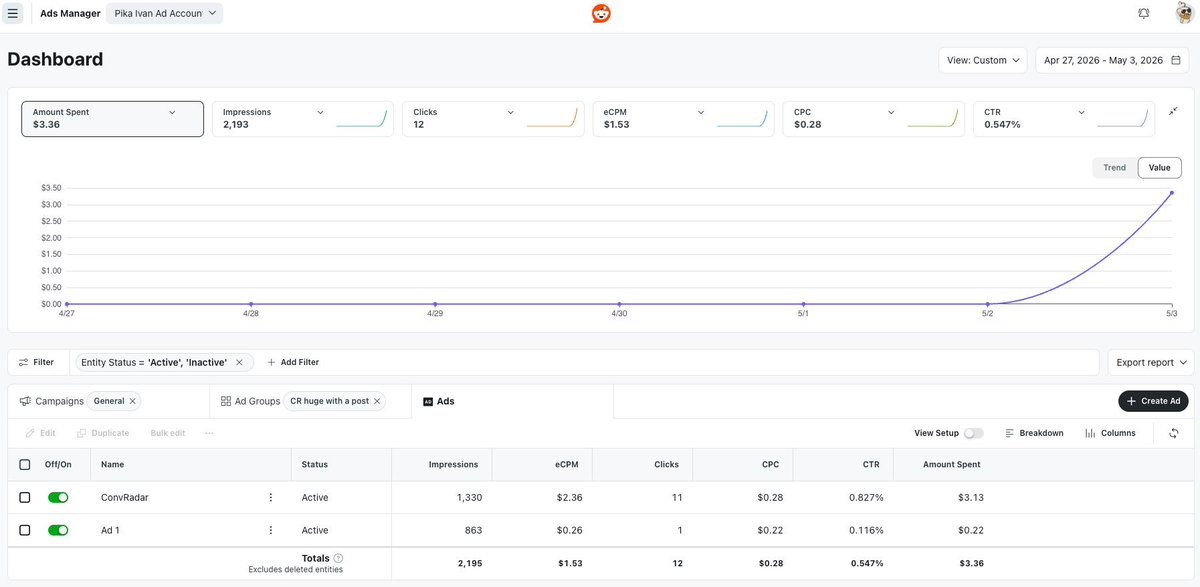This screenshot has width=1200, height=587.
Task: Open the more options ellipsis next to Bulk edit
Action: pyautogui.click(x=208, y=433)
